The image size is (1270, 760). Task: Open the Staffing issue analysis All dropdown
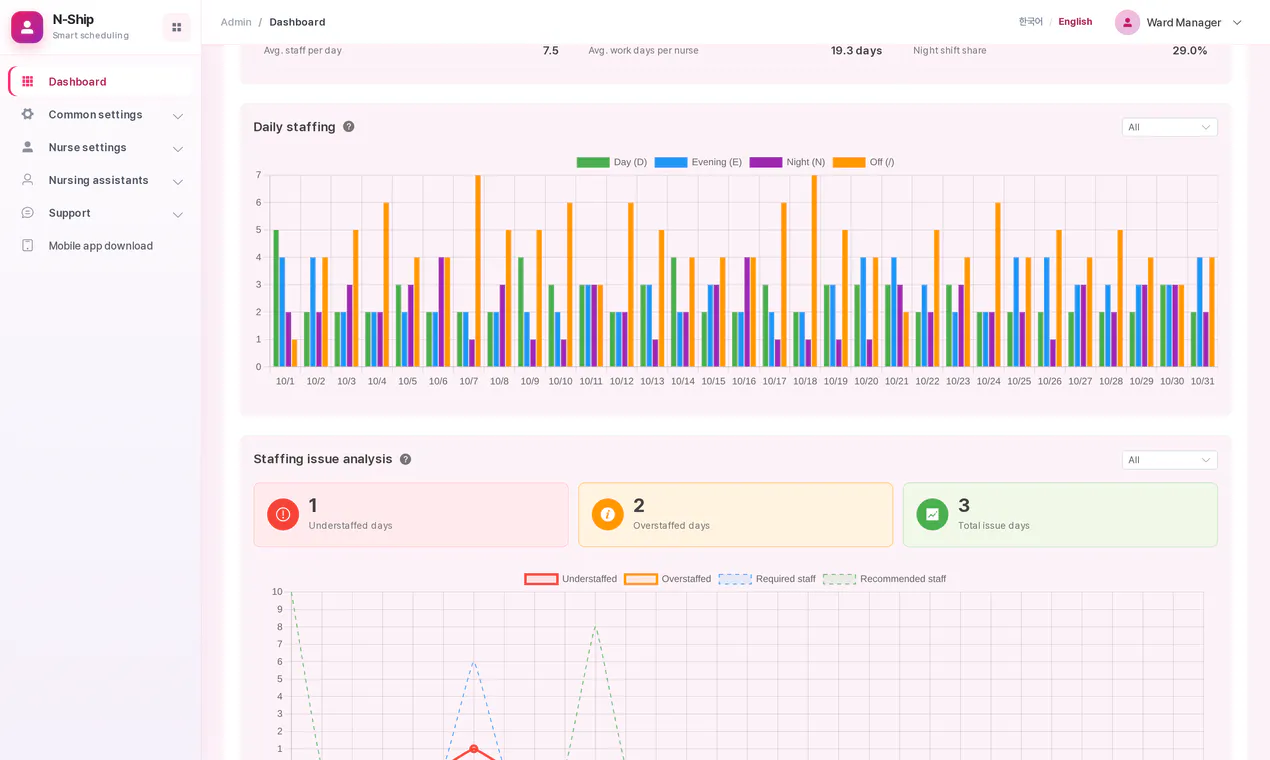[1169, 460]
